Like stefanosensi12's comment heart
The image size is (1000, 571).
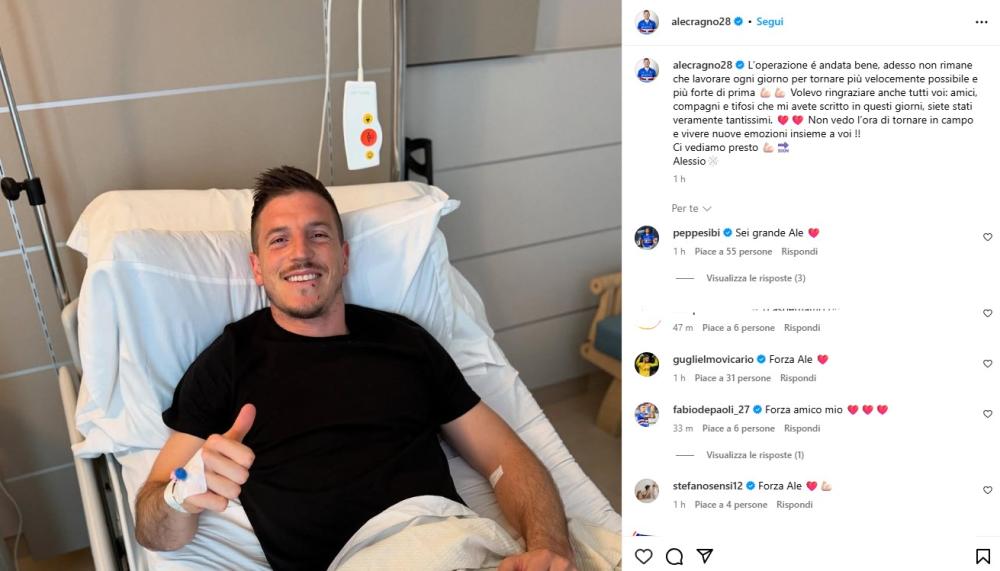987,489
